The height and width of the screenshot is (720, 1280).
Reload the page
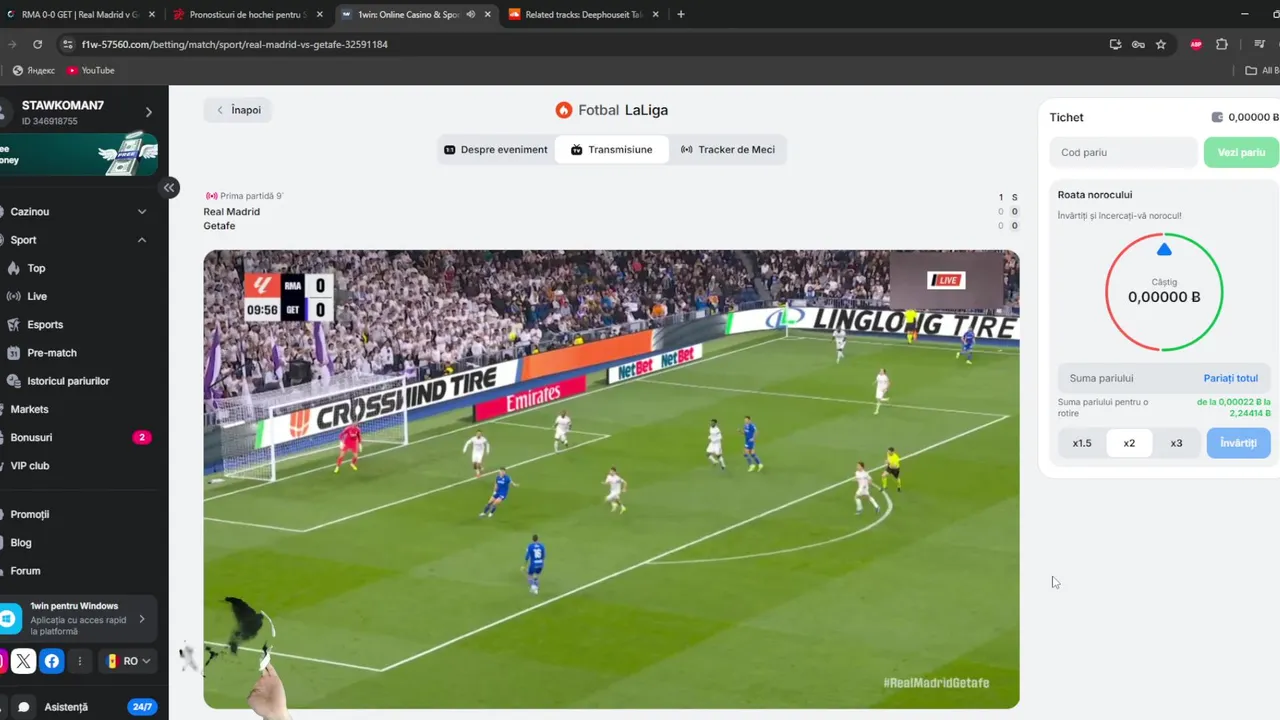(37, 44)
